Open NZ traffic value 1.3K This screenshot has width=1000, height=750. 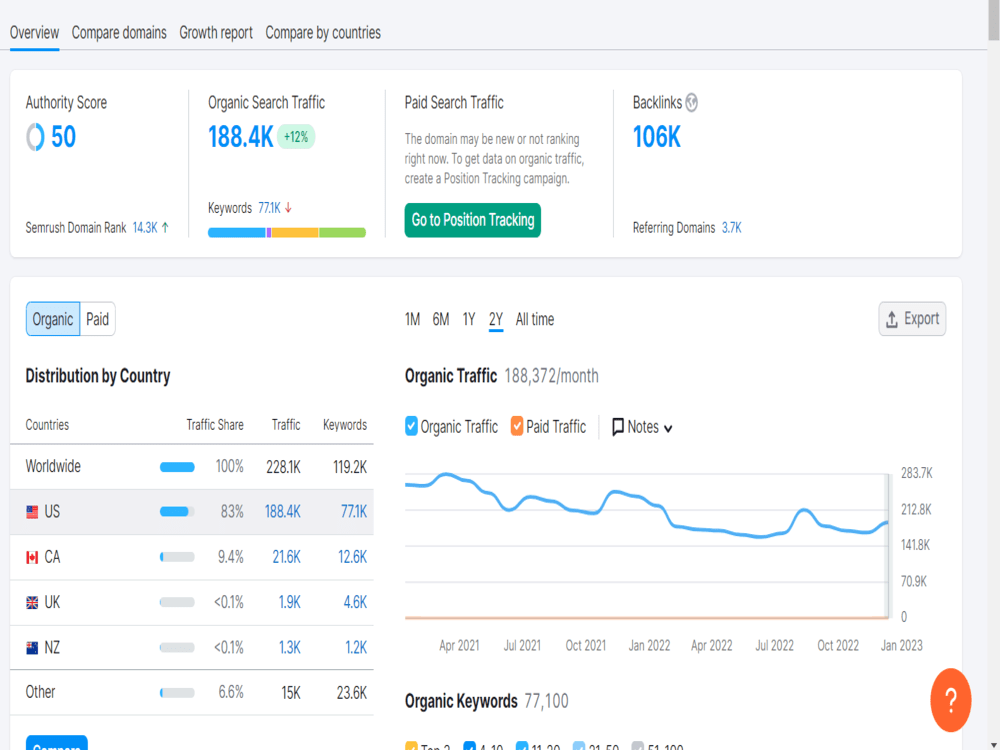[x=290, y=648]
